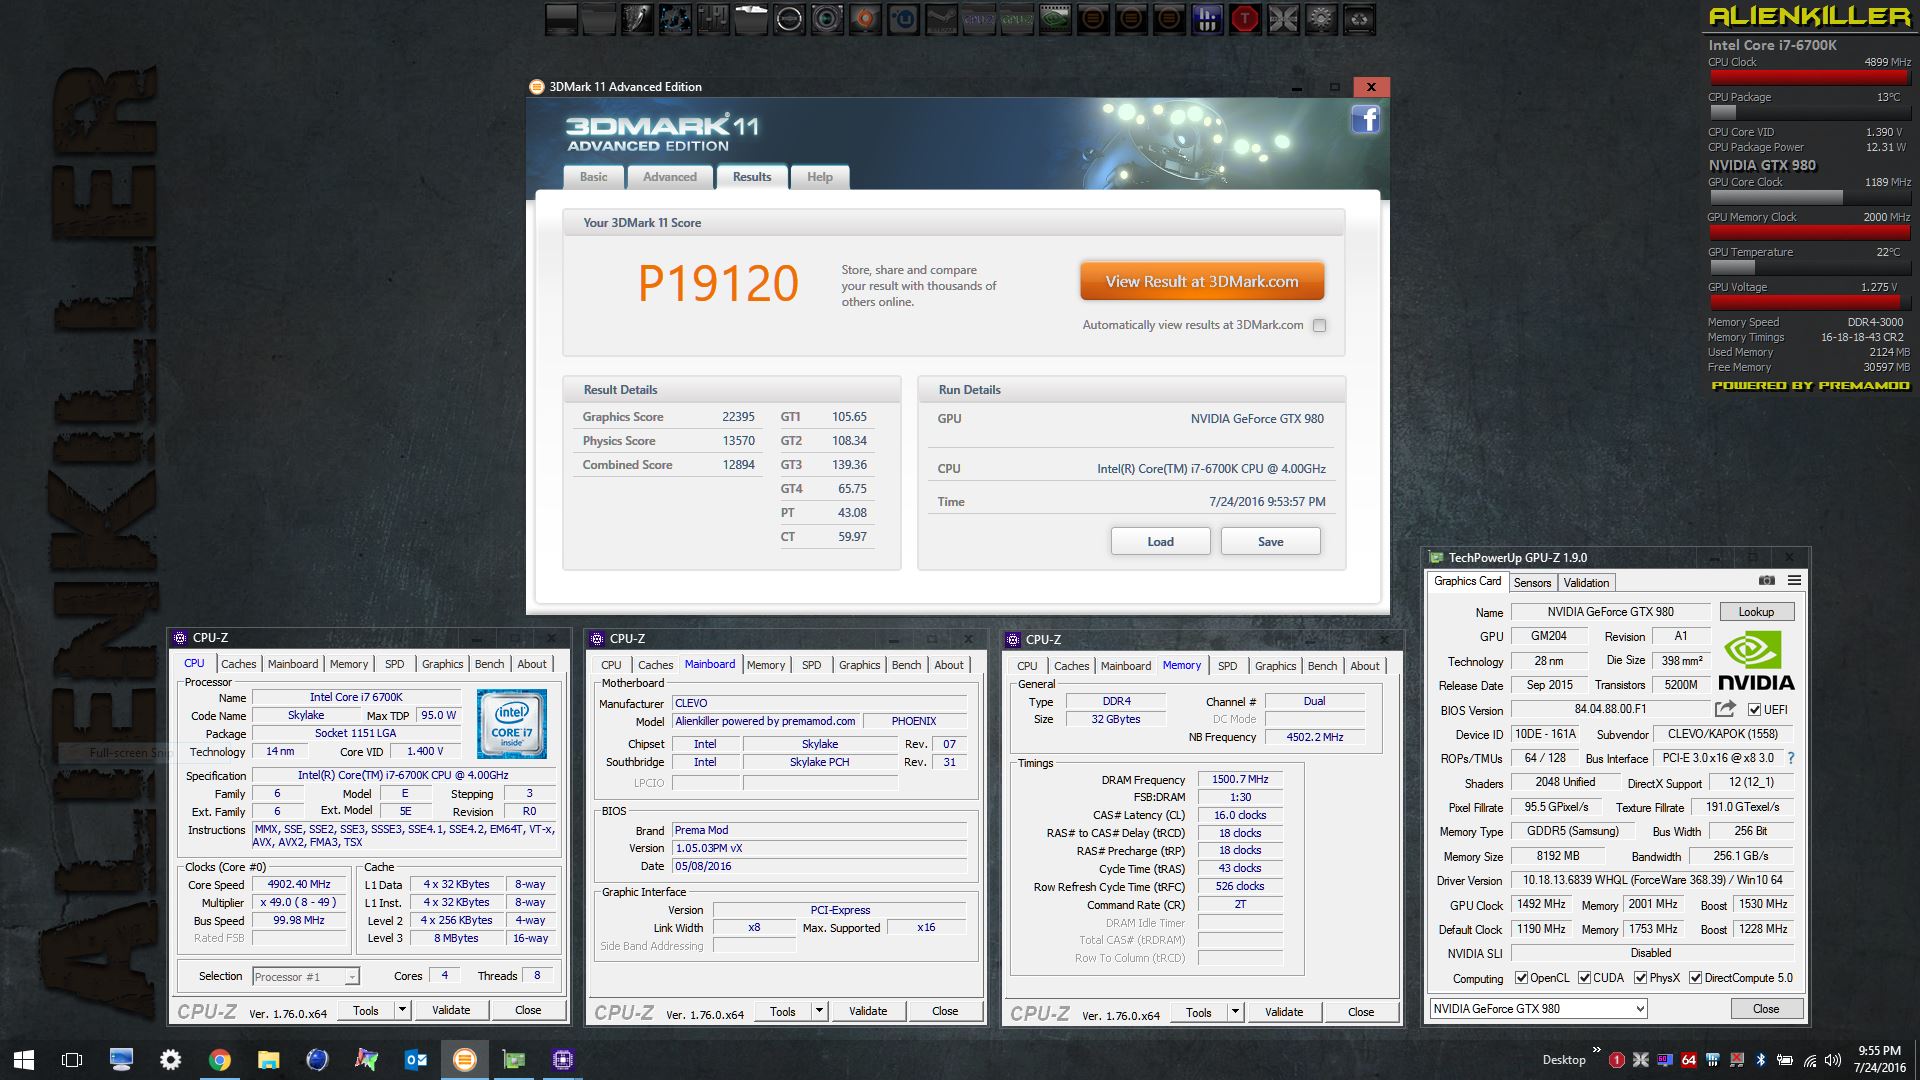The height and width of the screenshot is (1080, 1920).
Task: Click the GPU-Z screenshot camera icon
Action: (1767, 581)
